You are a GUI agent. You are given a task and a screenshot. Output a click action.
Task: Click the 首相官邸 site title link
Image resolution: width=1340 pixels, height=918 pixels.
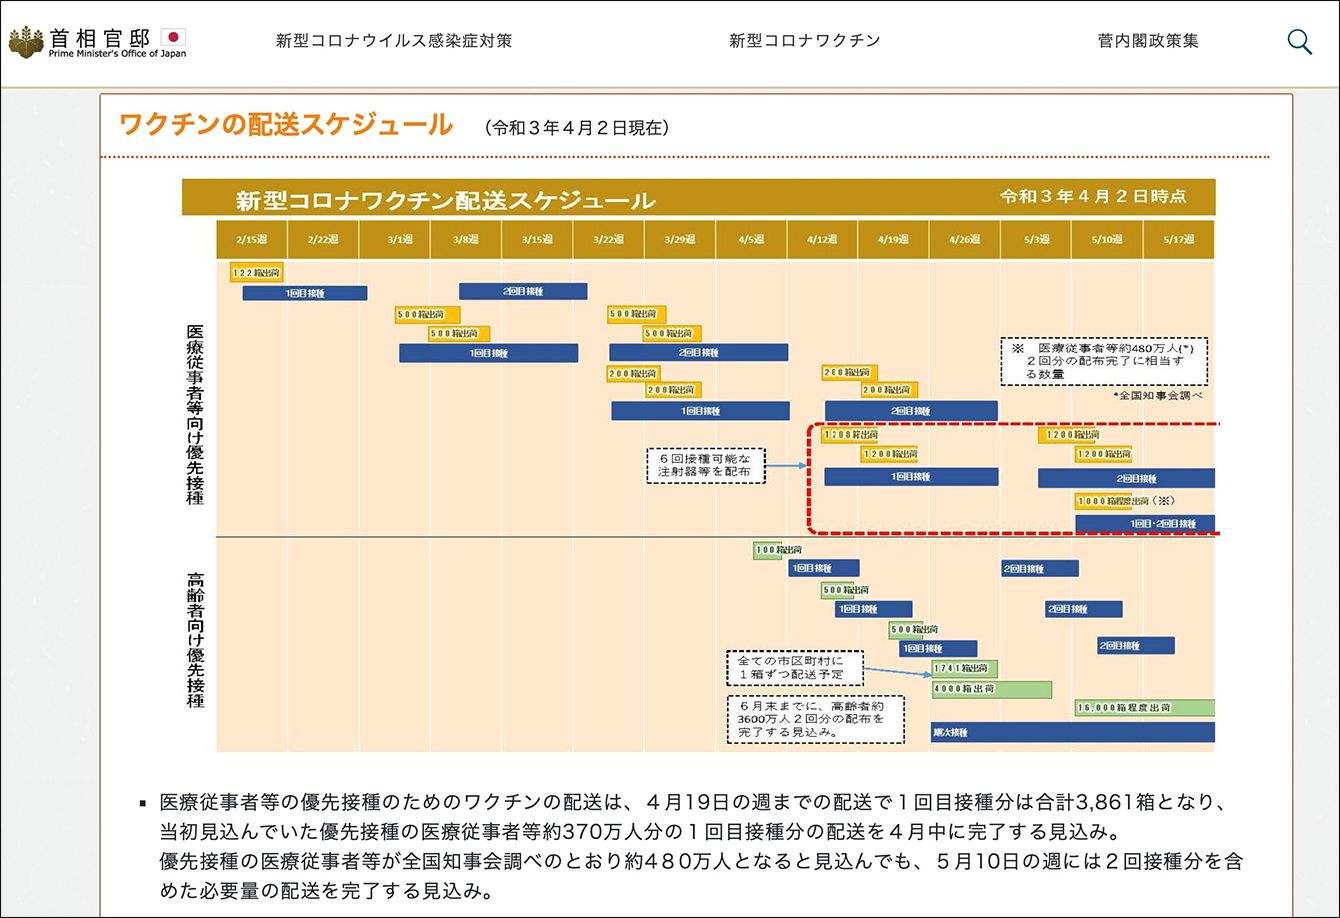[x=99, y=38]
